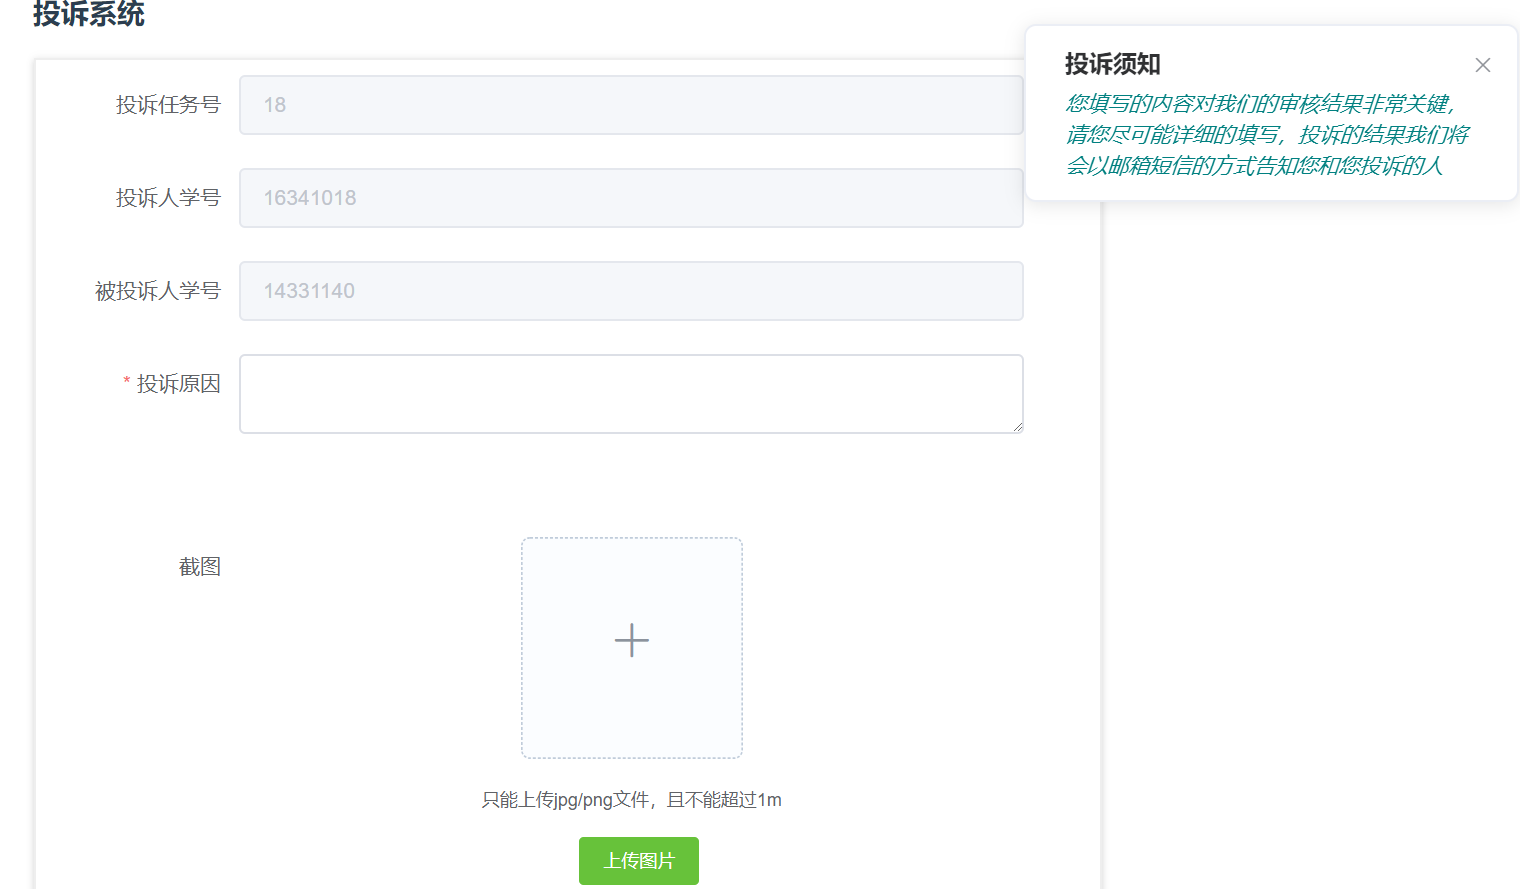Click the 截图 label
The width and height of the screenshot is (1520, 889).
tap(199, 567)
